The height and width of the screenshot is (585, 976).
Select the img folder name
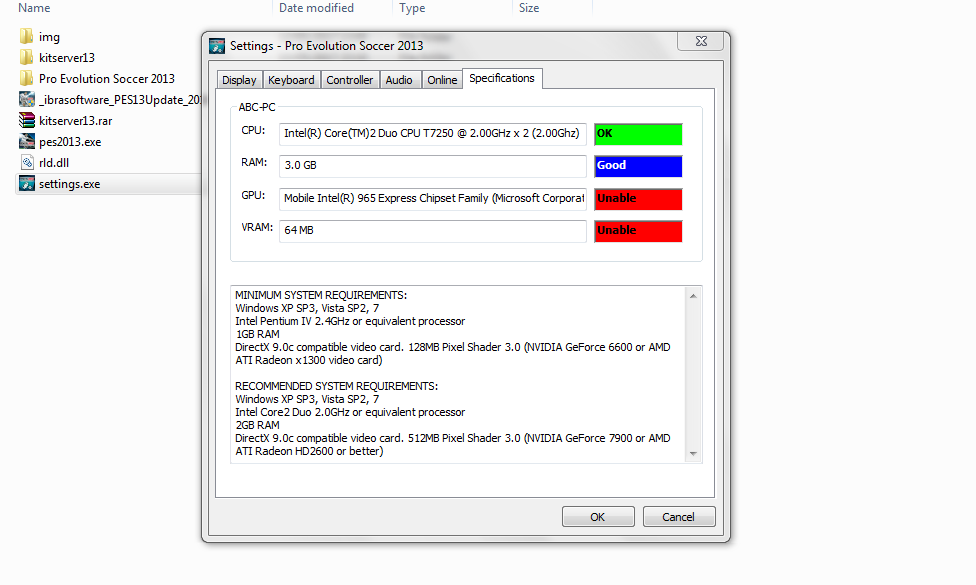[x=49, y=37]
